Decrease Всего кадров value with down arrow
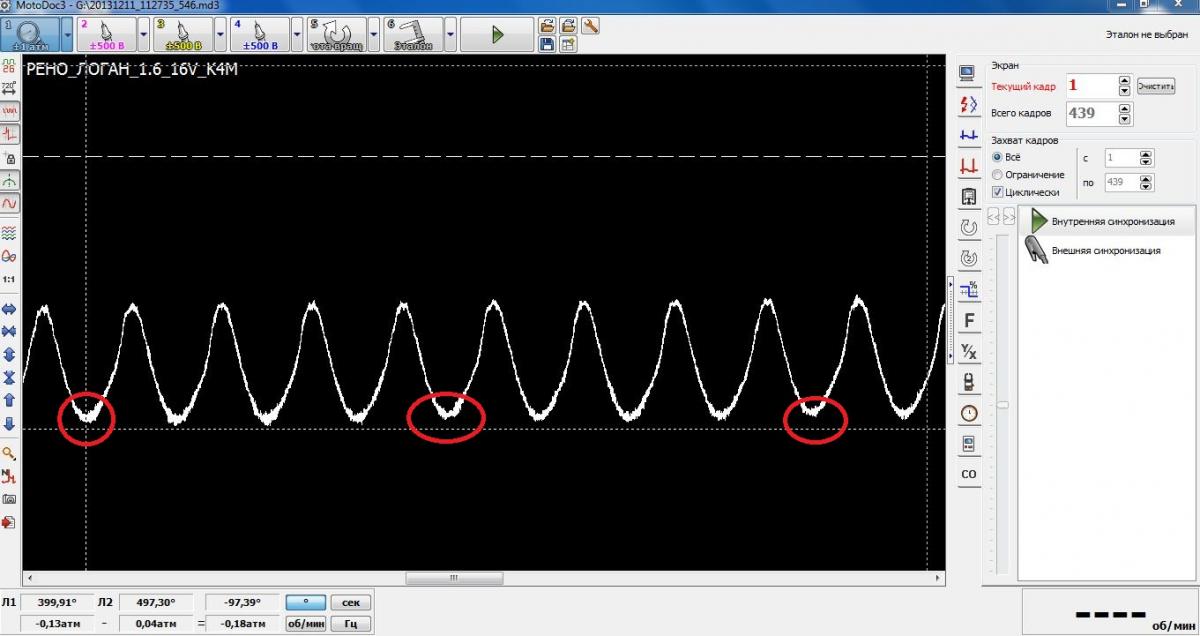Screen dimensions: 1200x636 point(1125,119)
